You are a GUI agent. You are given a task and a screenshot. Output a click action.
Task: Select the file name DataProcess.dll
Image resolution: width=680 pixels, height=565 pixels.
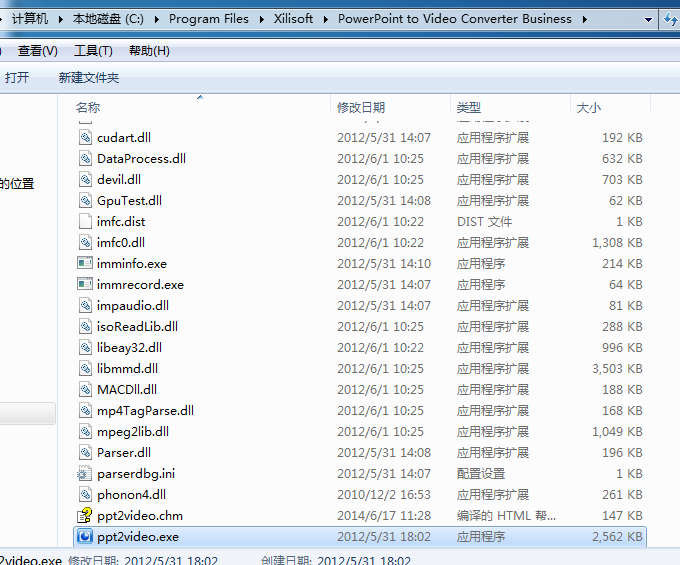click(141, 159)
